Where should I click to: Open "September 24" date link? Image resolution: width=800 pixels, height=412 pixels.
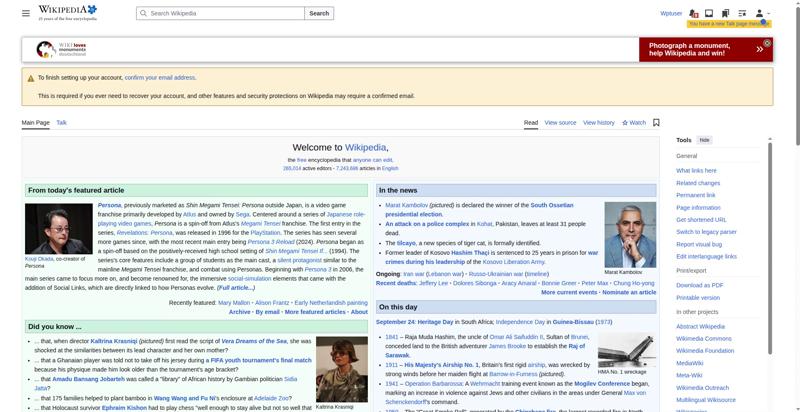tap(395, 322)
